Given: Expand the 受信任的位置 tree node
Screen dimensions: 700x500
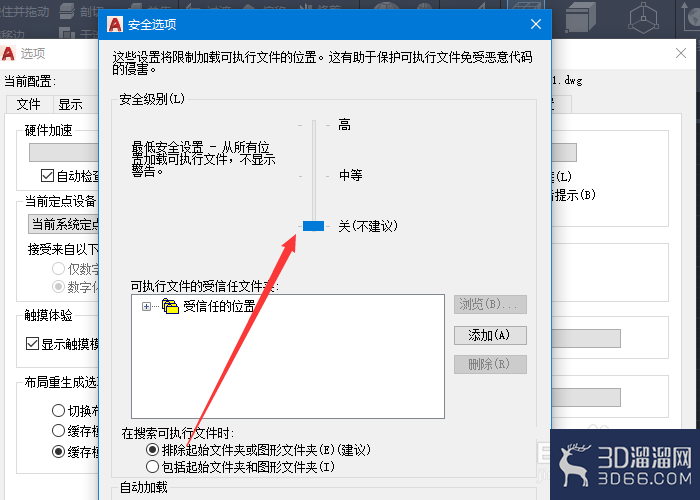Looking at the screenshot, I should point(146,306).
